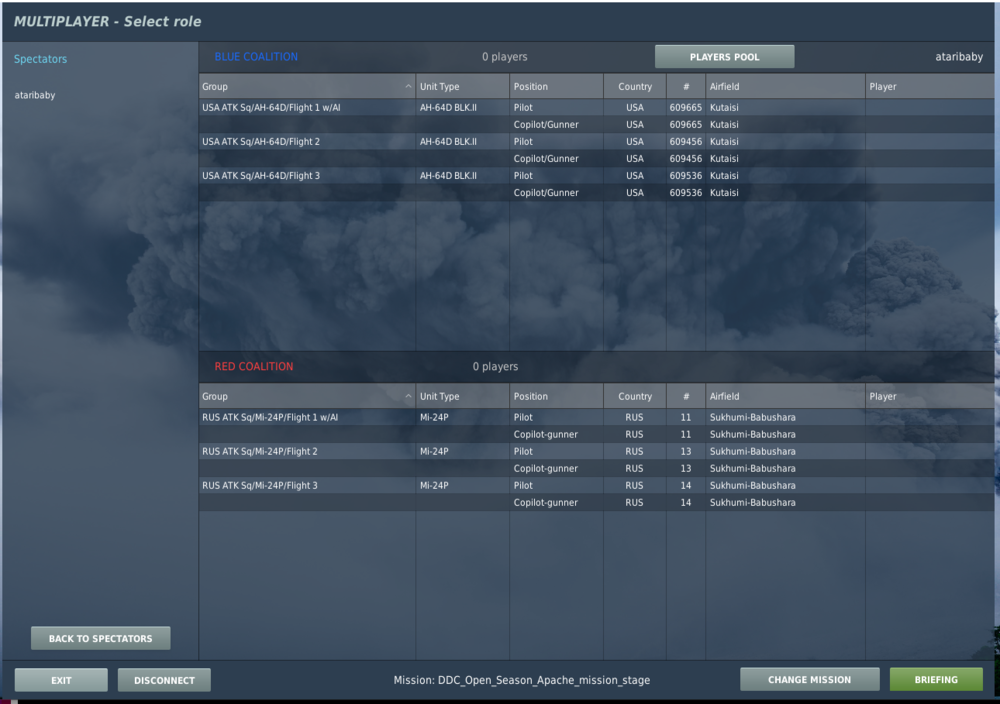Click Blue Coalition Airfield column header
1000x704 pixels.
pyautogui.click(x=785, y=86)
